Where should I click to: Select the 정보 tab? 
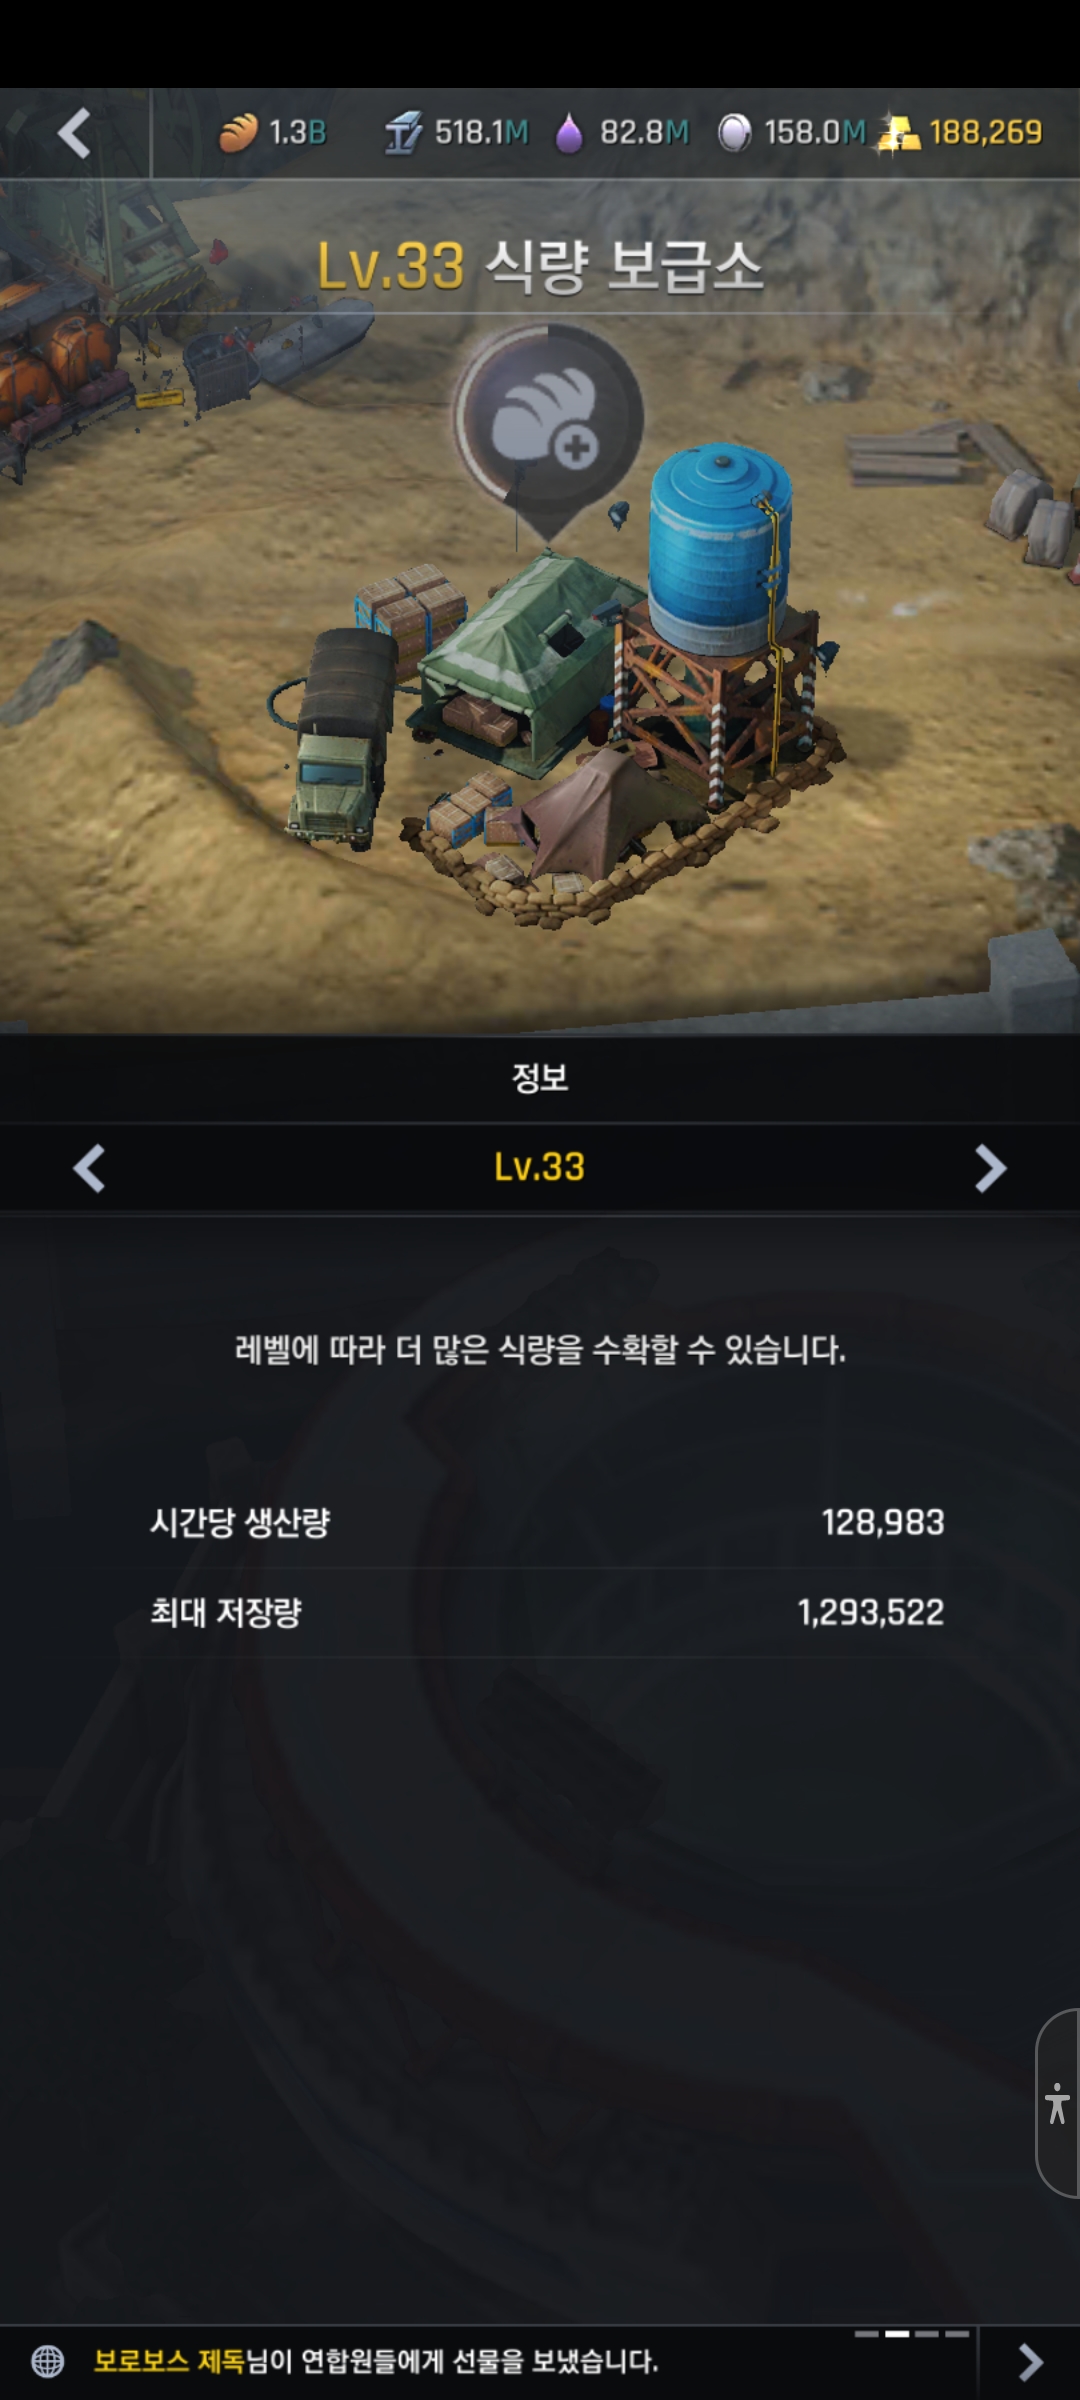540,1078
